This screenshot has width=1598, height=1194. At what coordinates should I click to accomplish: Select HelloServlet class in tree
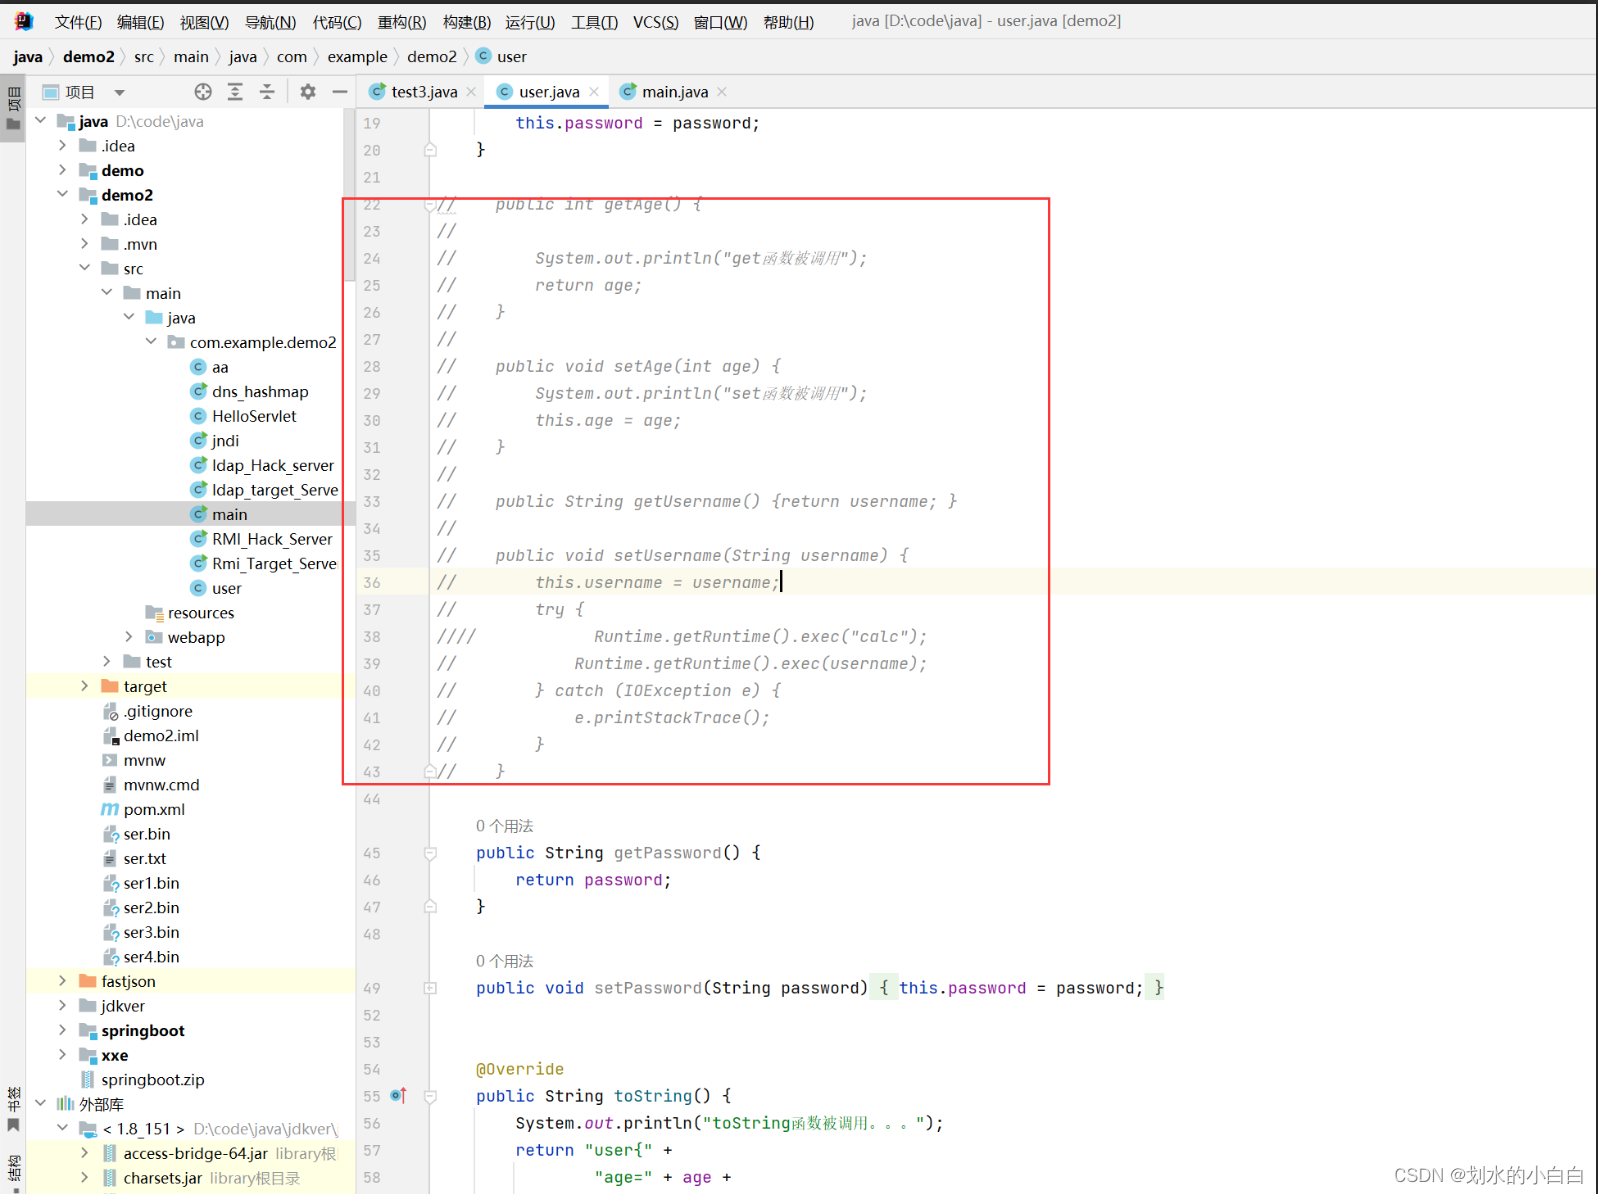tap(243, 416)
